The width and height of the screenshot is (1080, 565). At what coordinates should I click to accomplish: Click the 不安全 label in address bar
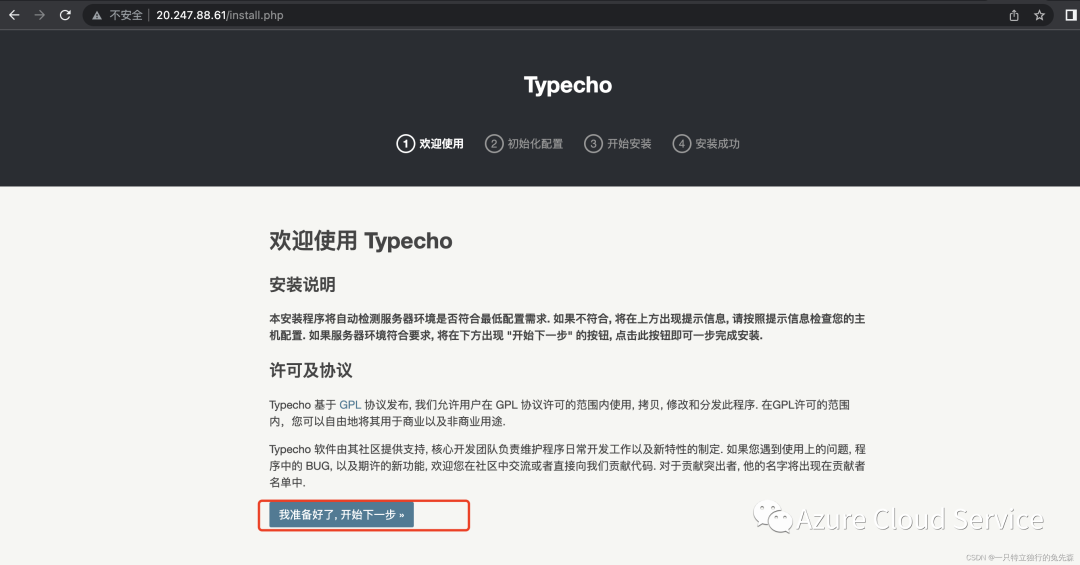pyautogui.click(x=126, y=15)
